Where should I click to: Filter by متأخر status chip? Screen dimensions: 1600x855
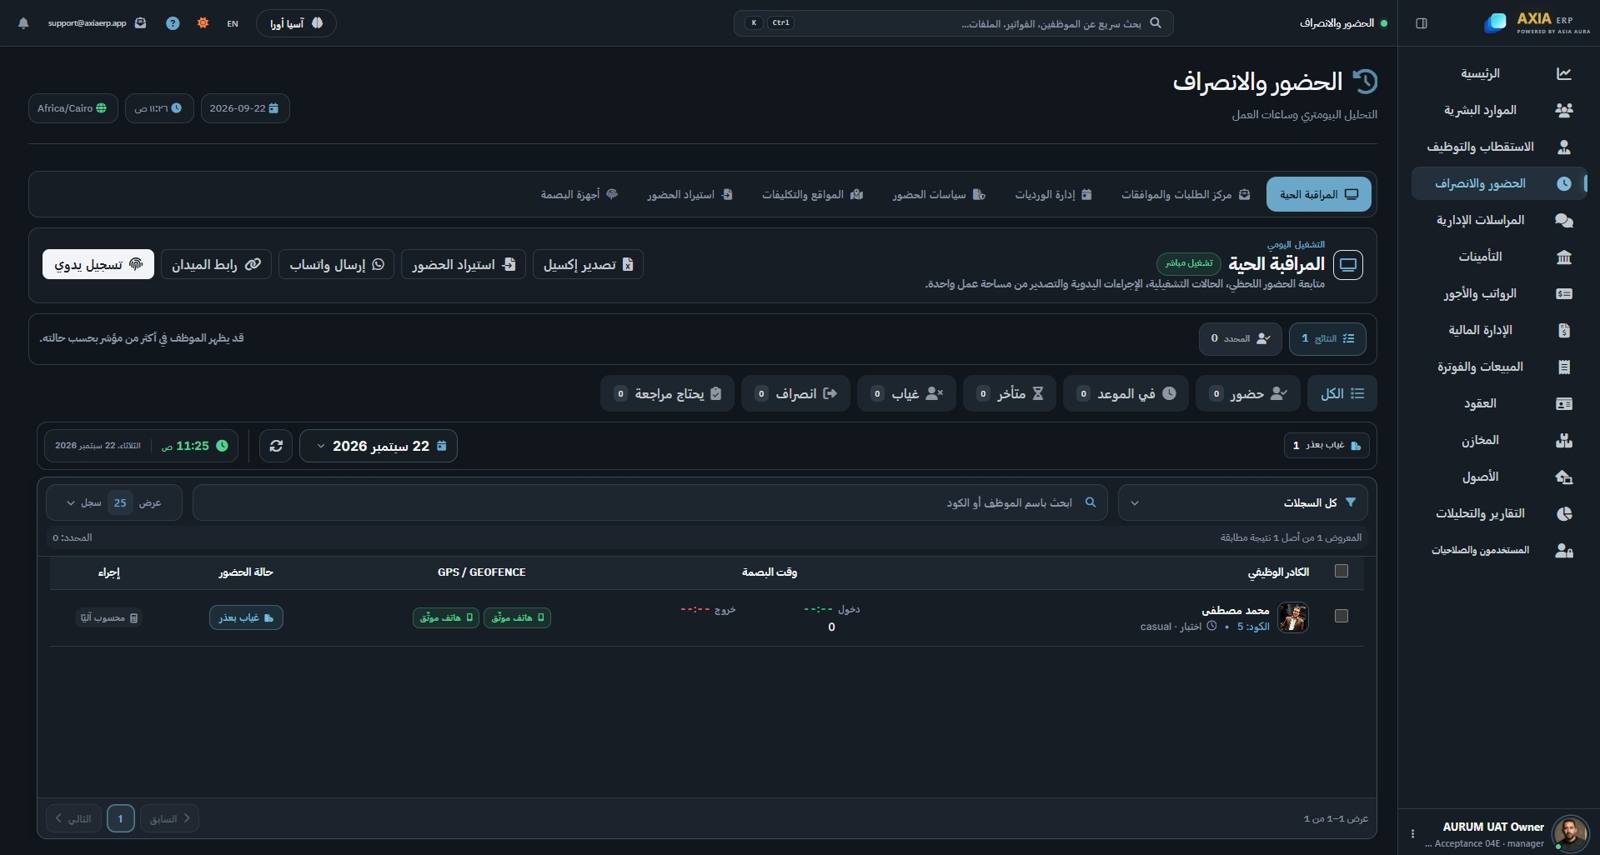click(1010, 394)
